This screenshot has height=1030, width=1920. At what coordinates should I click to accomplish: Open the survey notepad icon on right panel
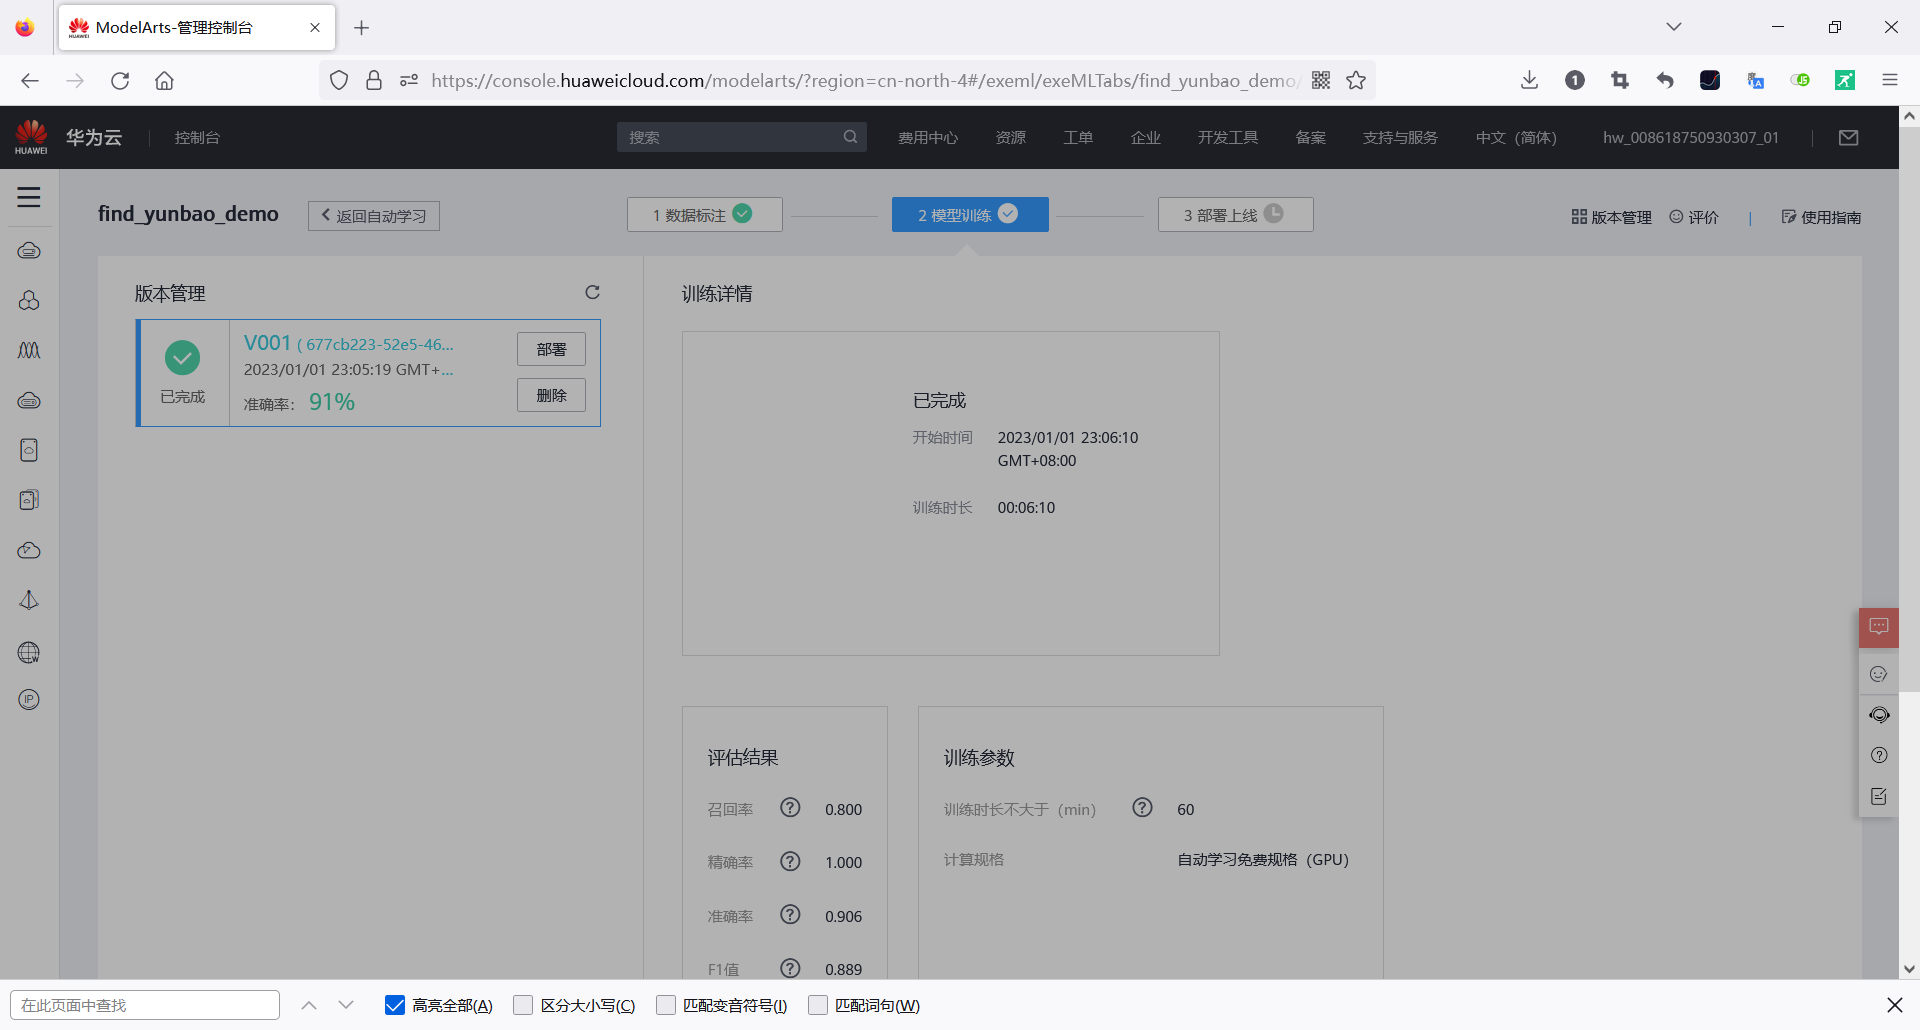click(1879, 797)
